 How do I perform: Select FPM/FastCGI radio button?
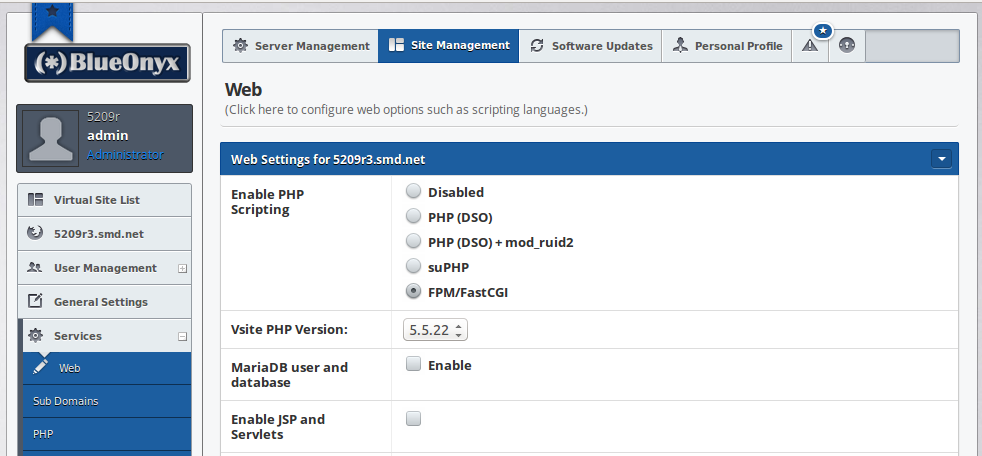413,291
